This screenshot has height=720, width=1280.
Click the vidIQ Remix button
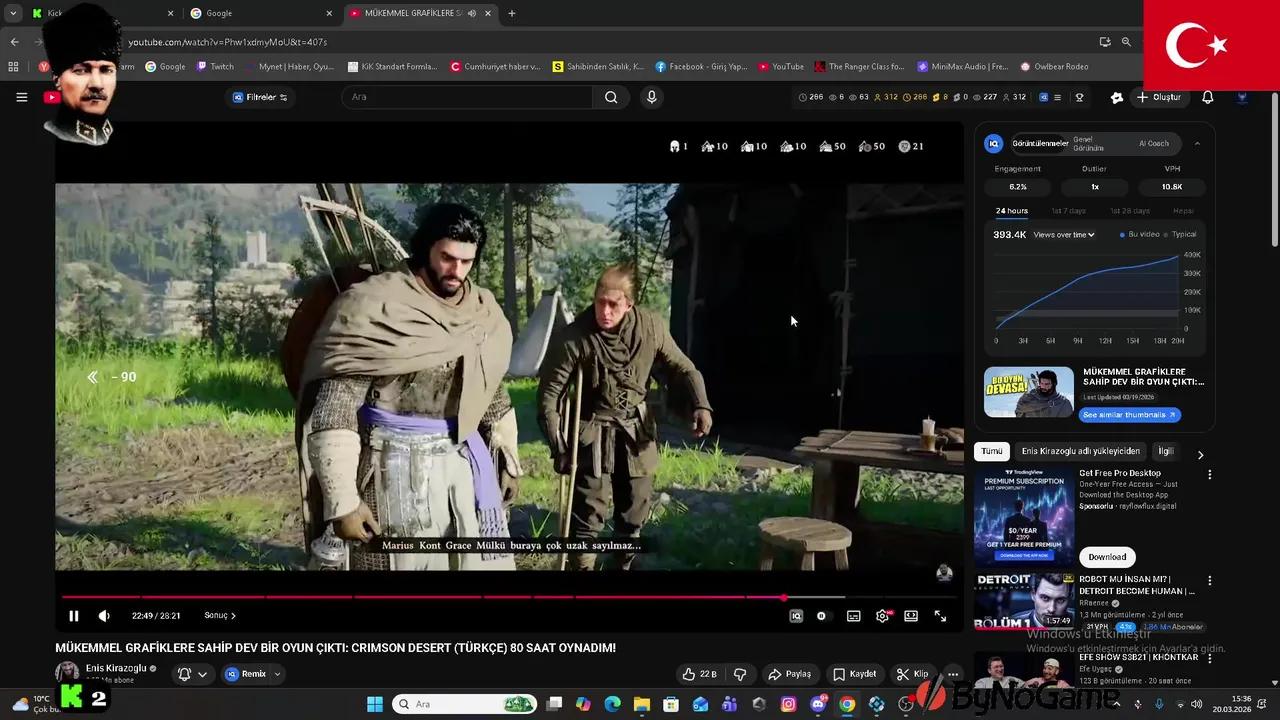pos(246,674)
